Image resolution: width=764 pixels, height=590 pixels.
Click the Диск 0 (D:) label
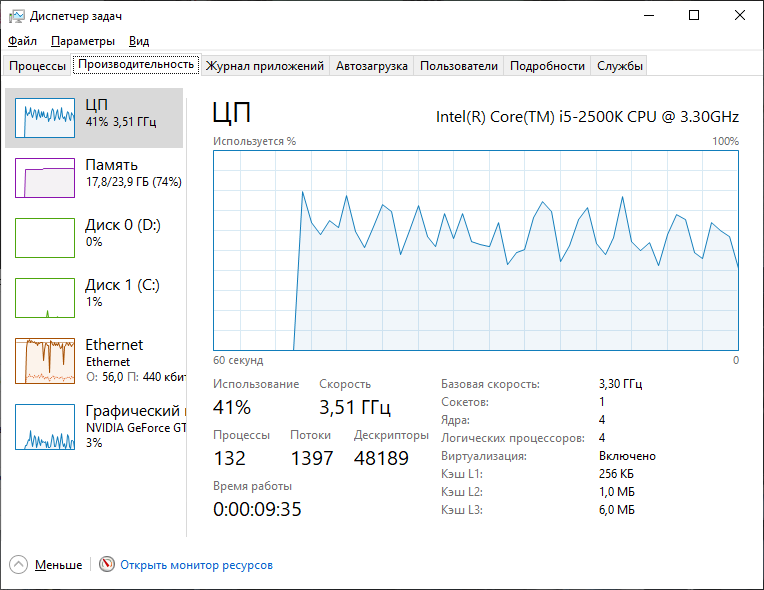123,225
